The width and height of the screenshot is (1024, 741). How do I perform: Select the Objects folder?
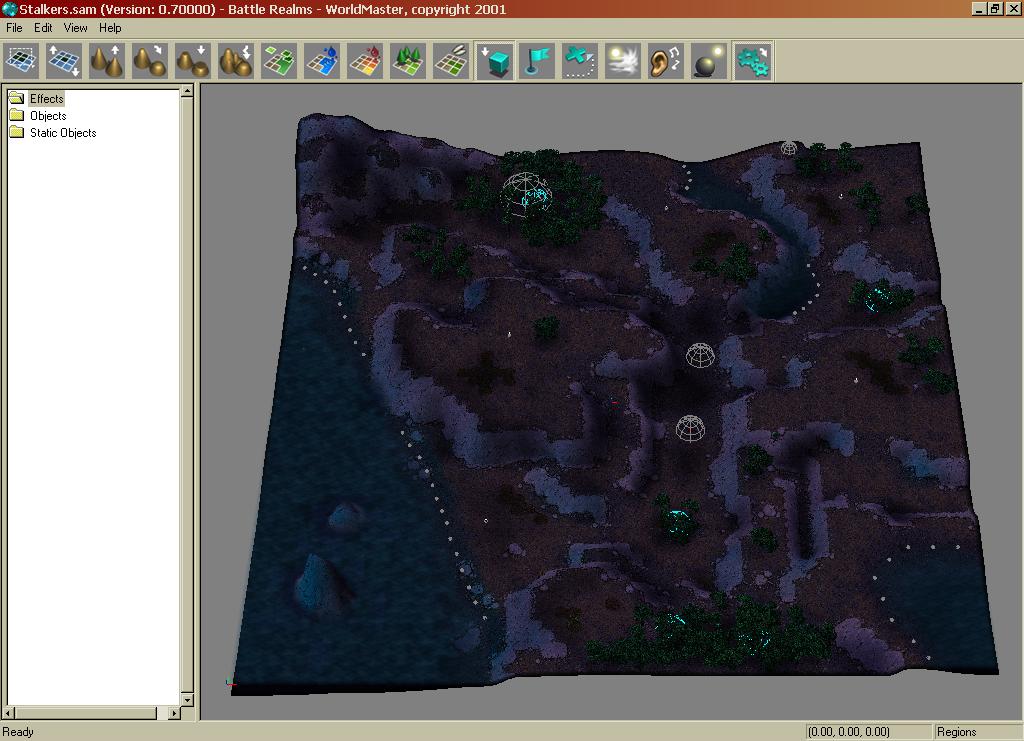(48, 115)
